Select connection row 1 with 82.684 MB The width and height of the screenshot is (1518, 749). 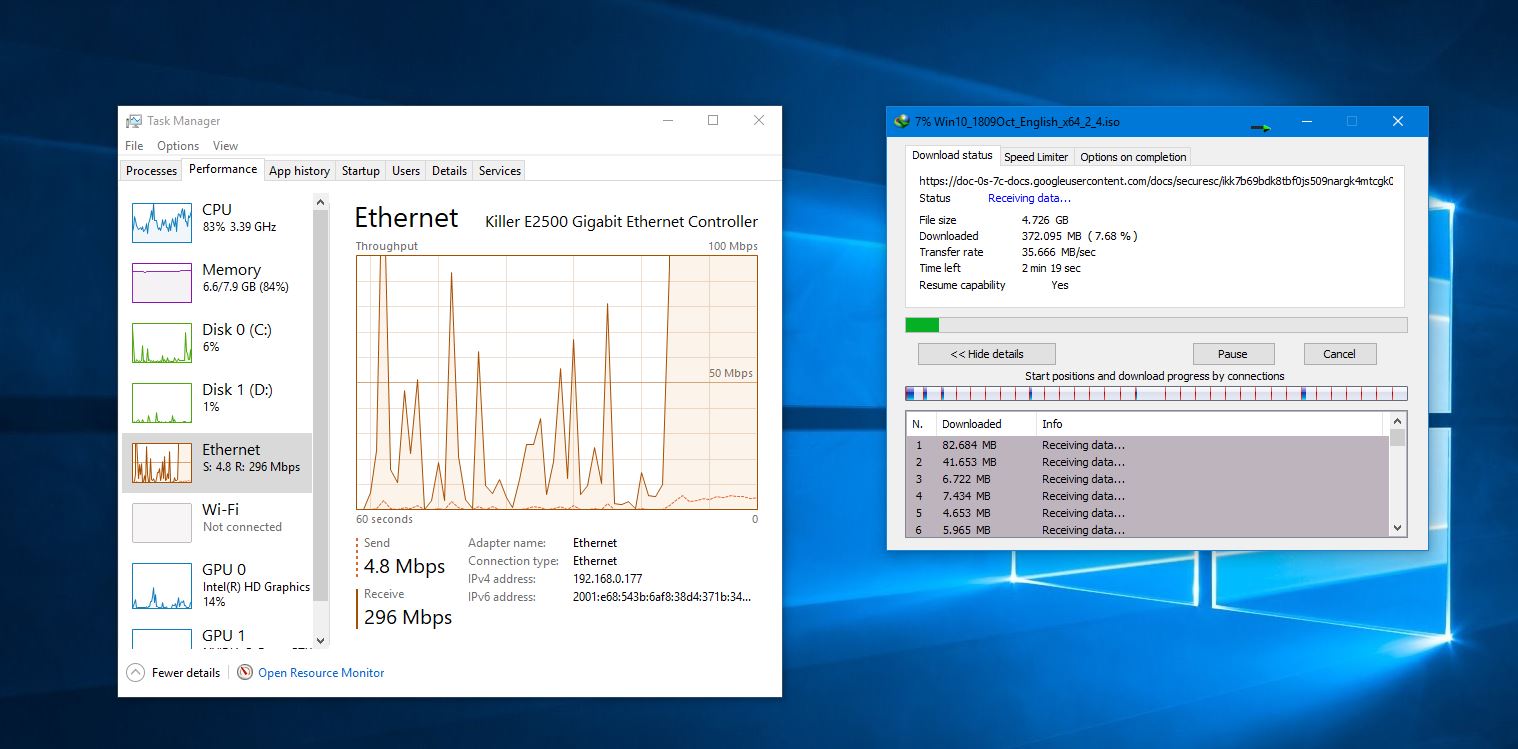click(x=1147, y=445)
